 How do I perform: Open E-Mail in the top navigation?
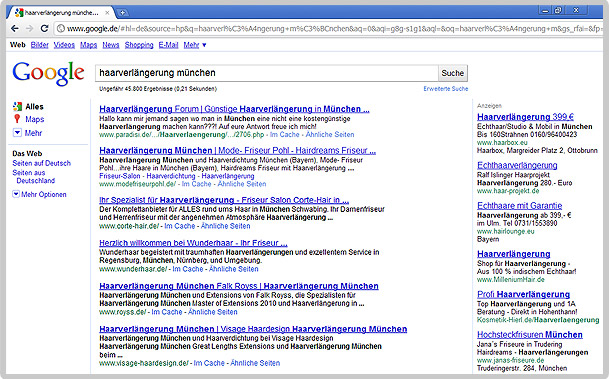[168, 45]
